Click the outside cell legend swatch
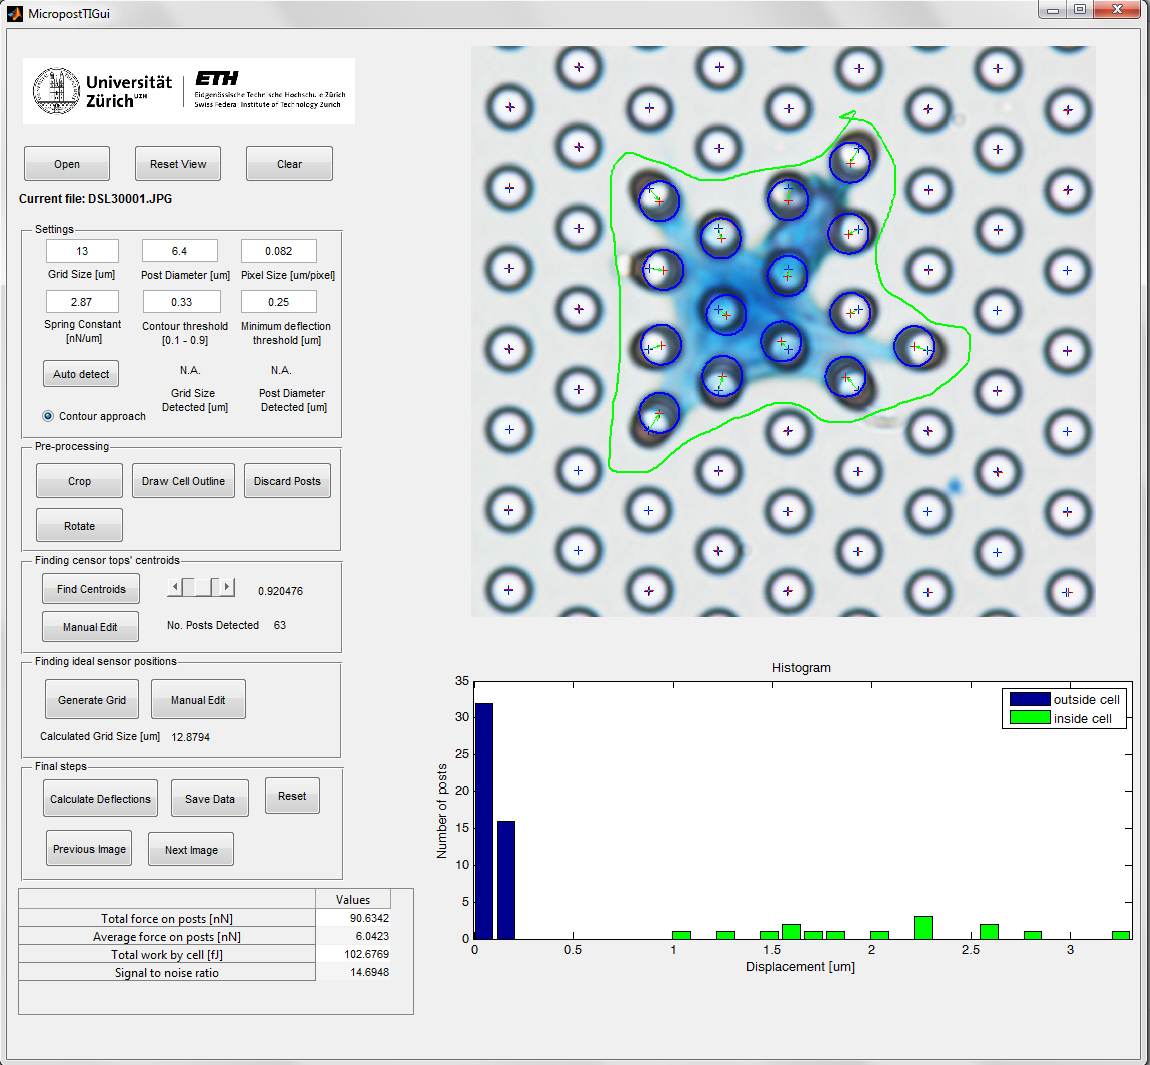The image size is (1150, 1065). [x=1029, y=700]
